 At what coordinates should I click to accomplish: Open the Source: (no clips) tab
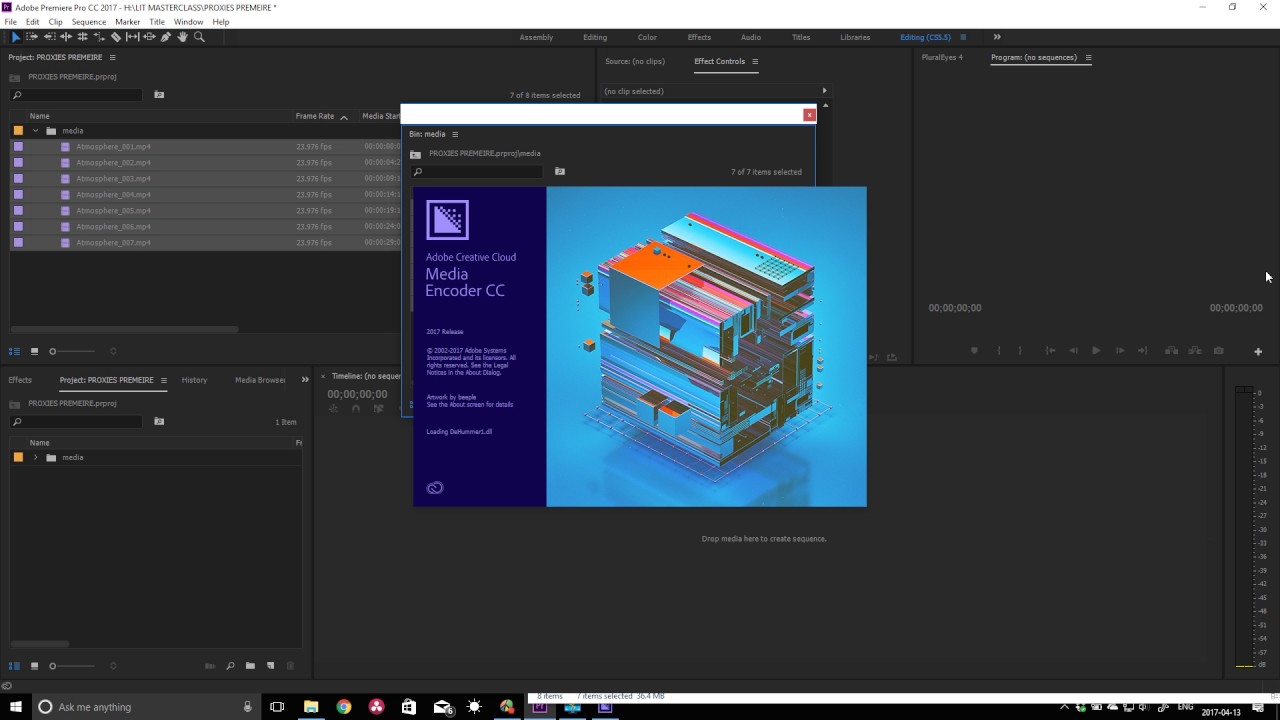coord(634,62)
